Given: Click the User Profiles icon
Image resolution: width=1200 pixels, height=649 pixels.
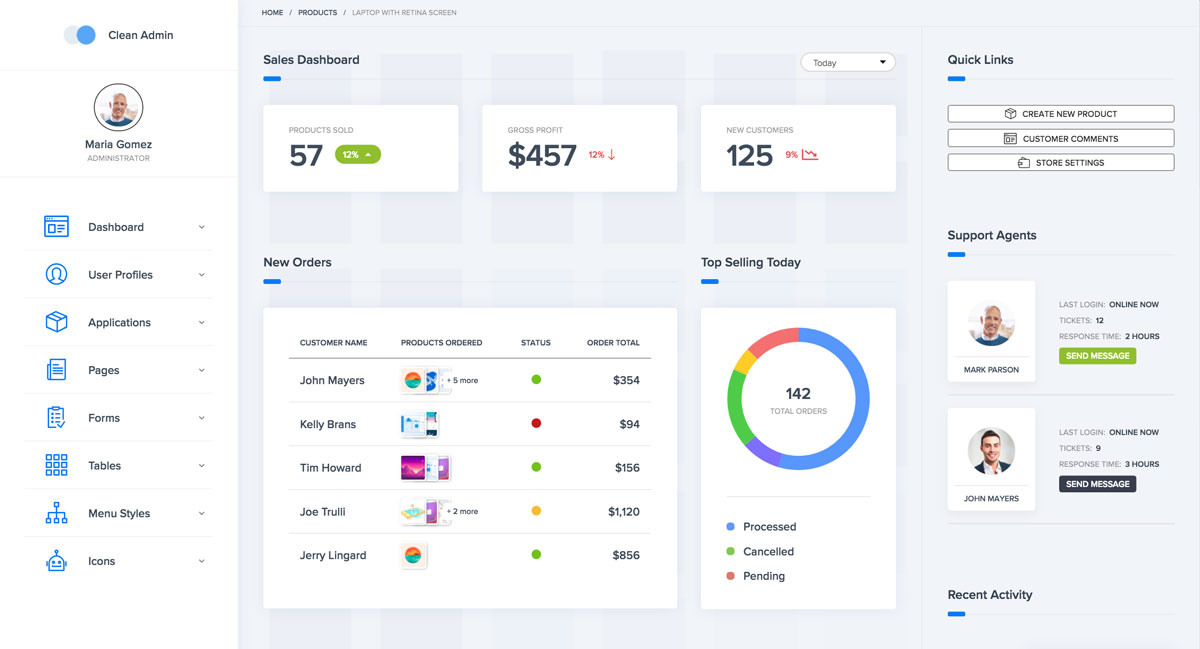Looking at the screenshot, I should [56, 275].
